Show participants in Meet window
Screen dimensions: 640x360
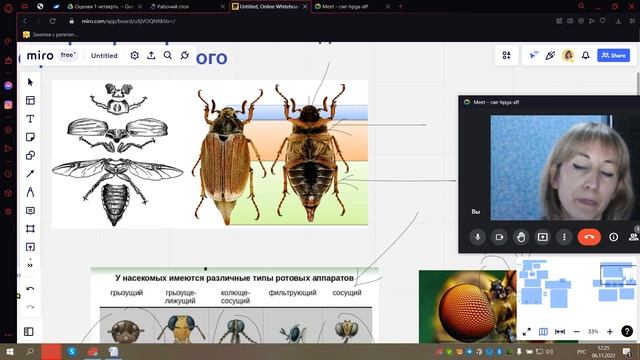(x=633, y=237)
